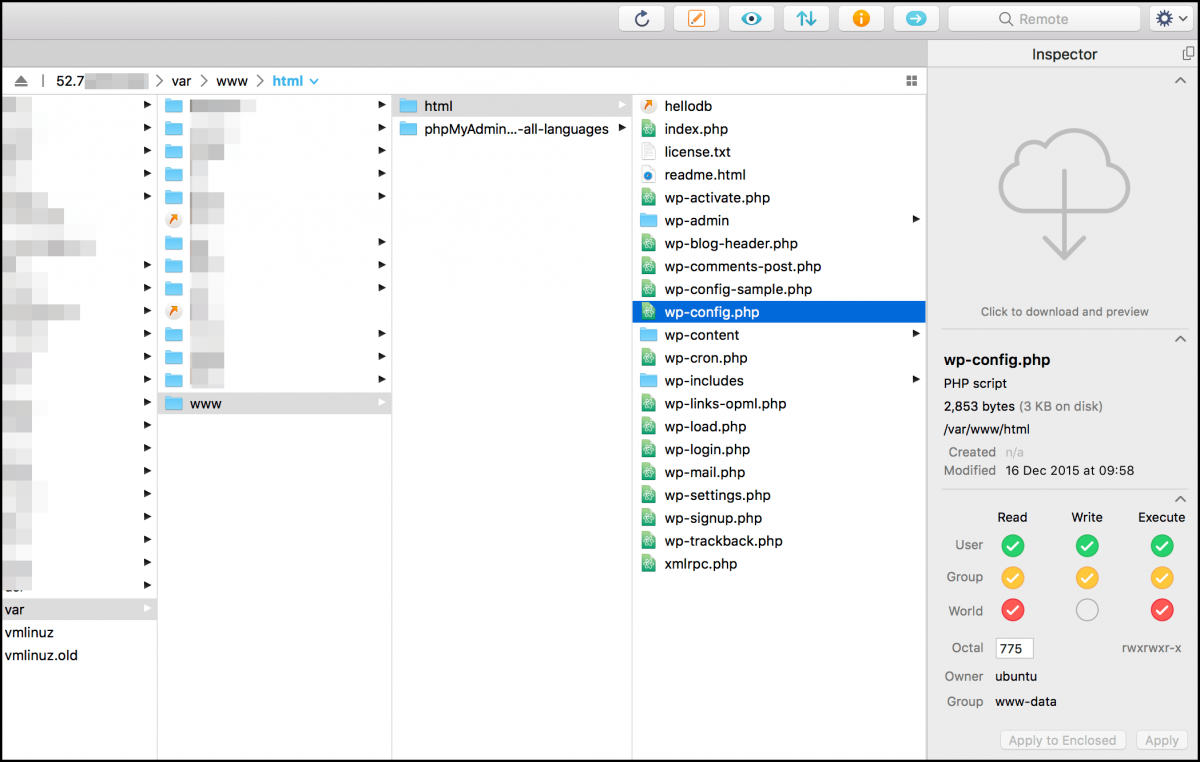
Task: Click the Quick Look eye icon
Action: click(751, 18)
